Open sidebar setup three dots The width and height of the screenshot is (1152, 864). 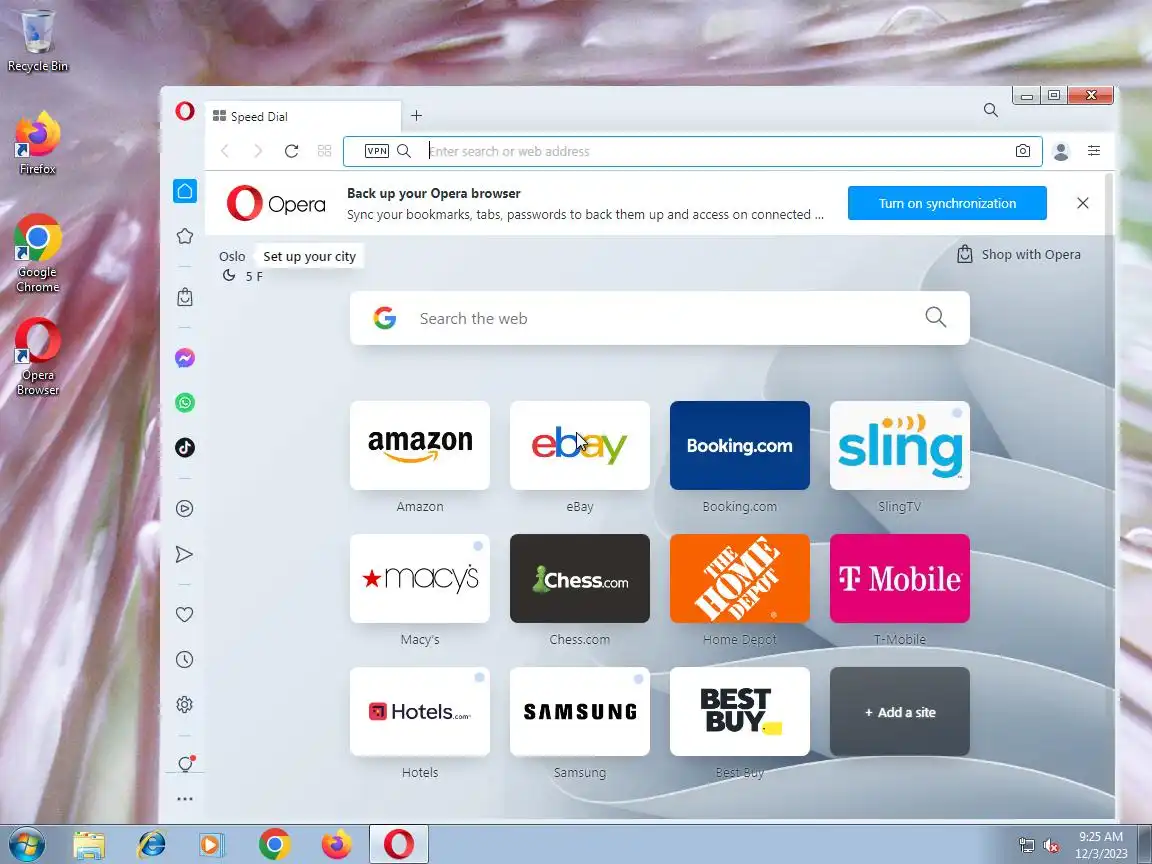click(185, 799)
